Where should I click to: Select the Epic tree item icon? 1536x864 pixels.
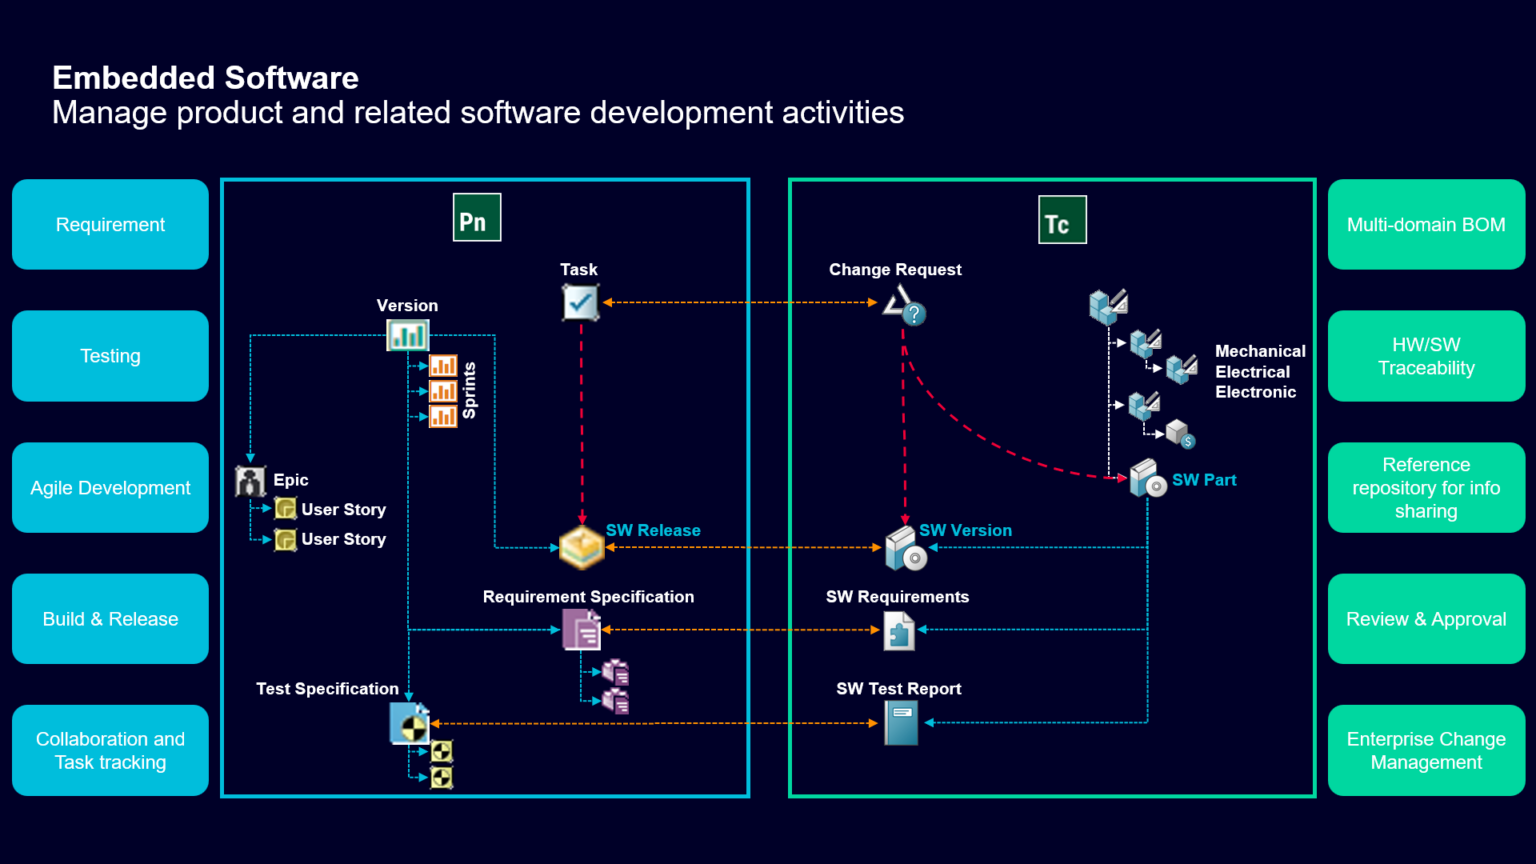250,481
